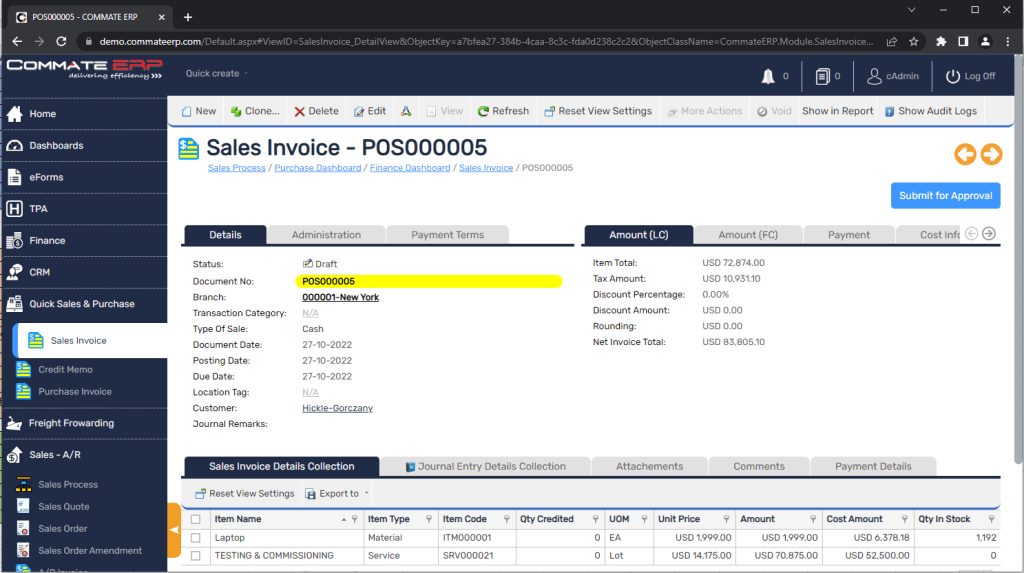1024x573 pixels.
Task: Click the Commate ERP logo
Action: (84, 69)
